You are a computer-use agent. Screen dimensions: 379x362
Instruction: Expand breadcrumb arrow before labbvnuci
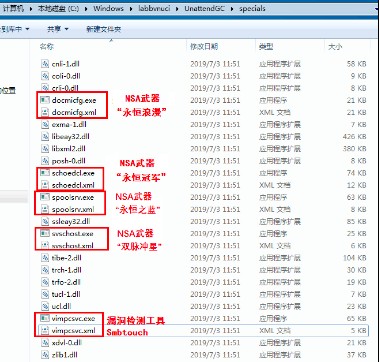[131, 8]
